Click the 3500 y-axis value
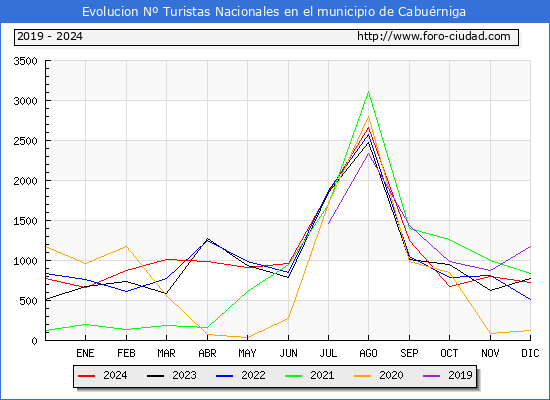 25,61
